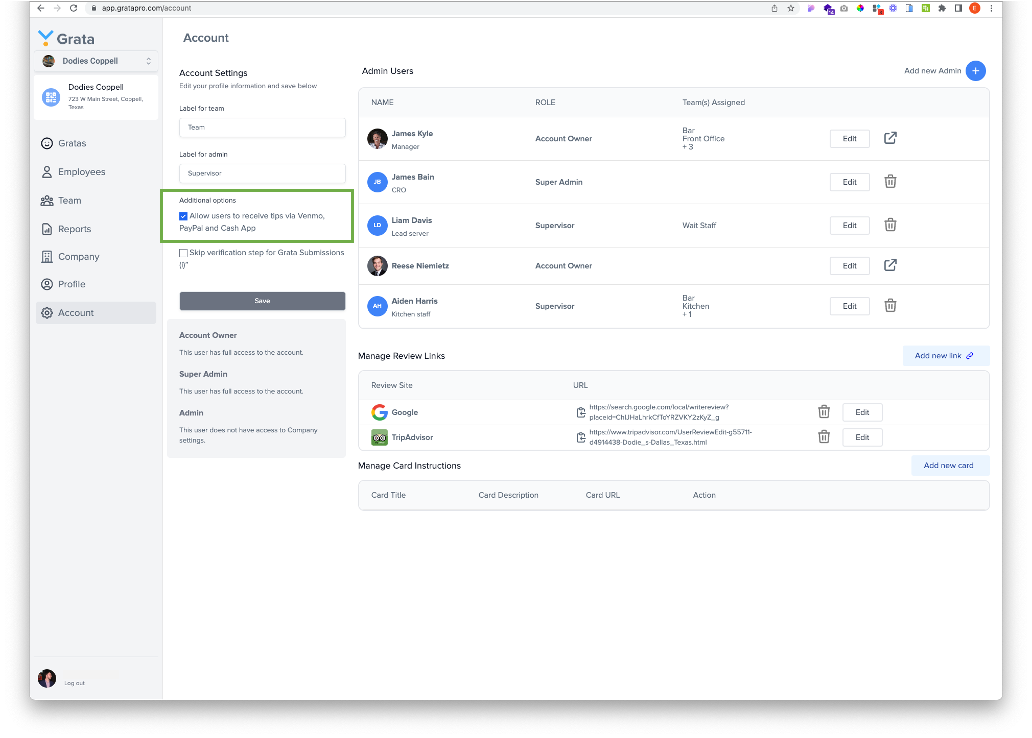The height and width of the screenshot is (738, 1032).
Task: Click Add new link button
Action: coord(946,356)
